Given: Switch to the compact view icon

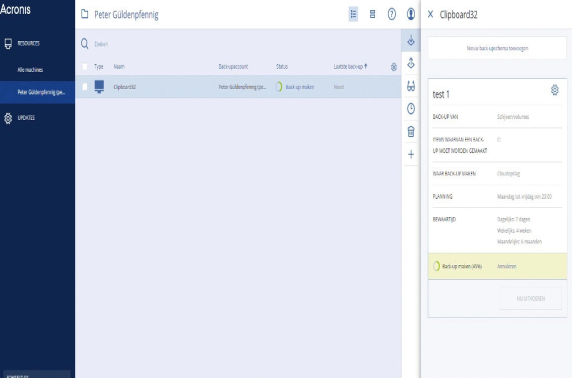Looking at the screenshot, I should [372, 14].
